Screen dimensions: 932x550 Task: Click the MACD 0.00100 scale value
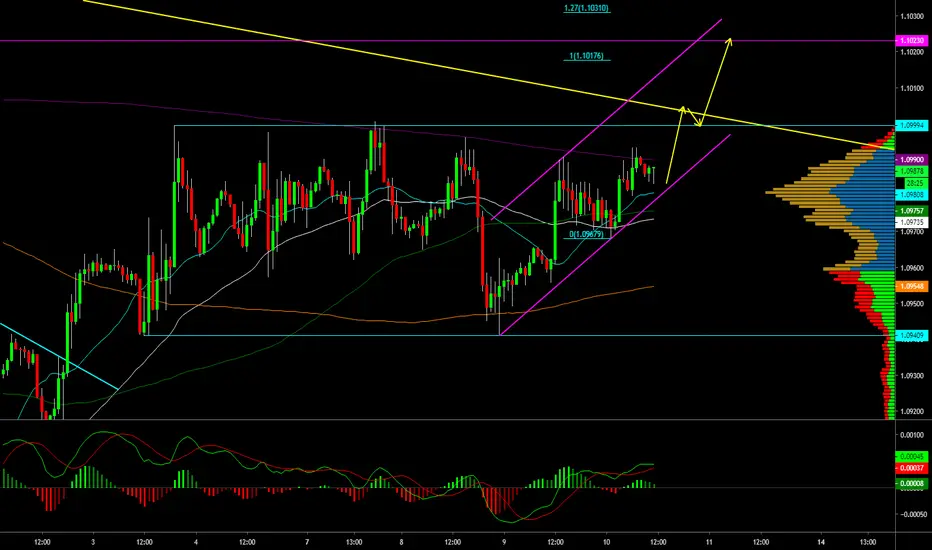point(912,435)
